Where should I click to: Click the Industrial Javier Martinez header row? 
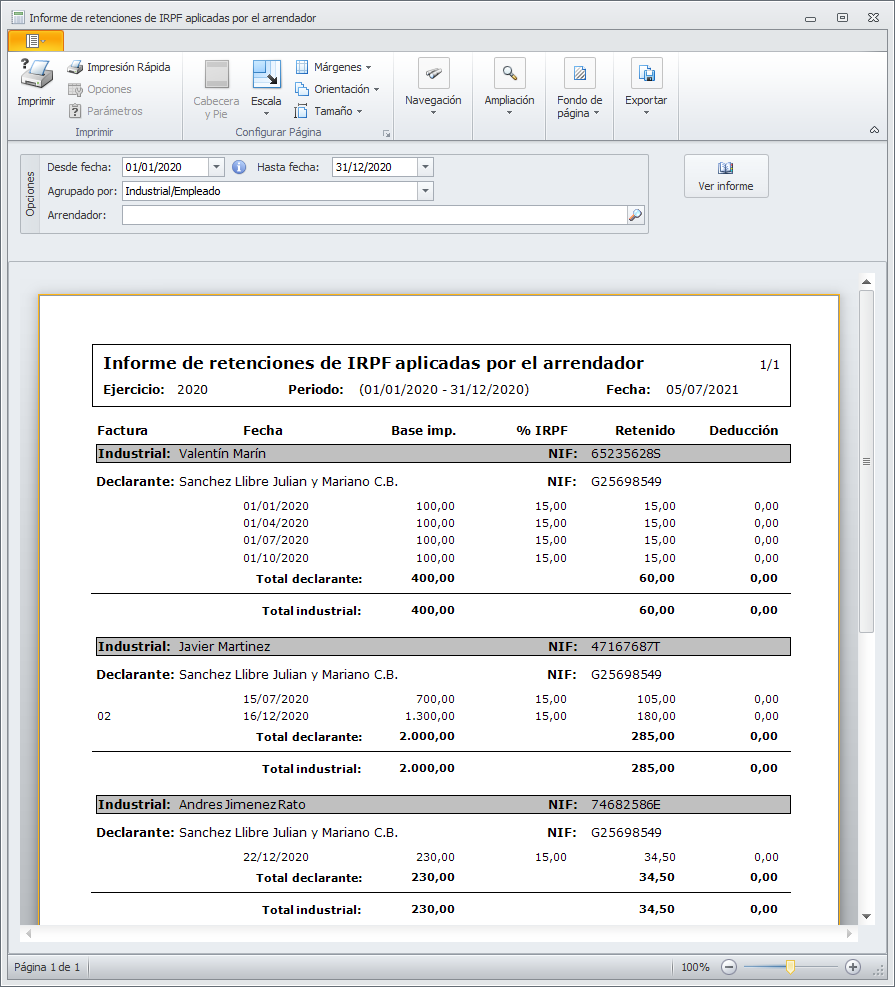coord(444,647)
